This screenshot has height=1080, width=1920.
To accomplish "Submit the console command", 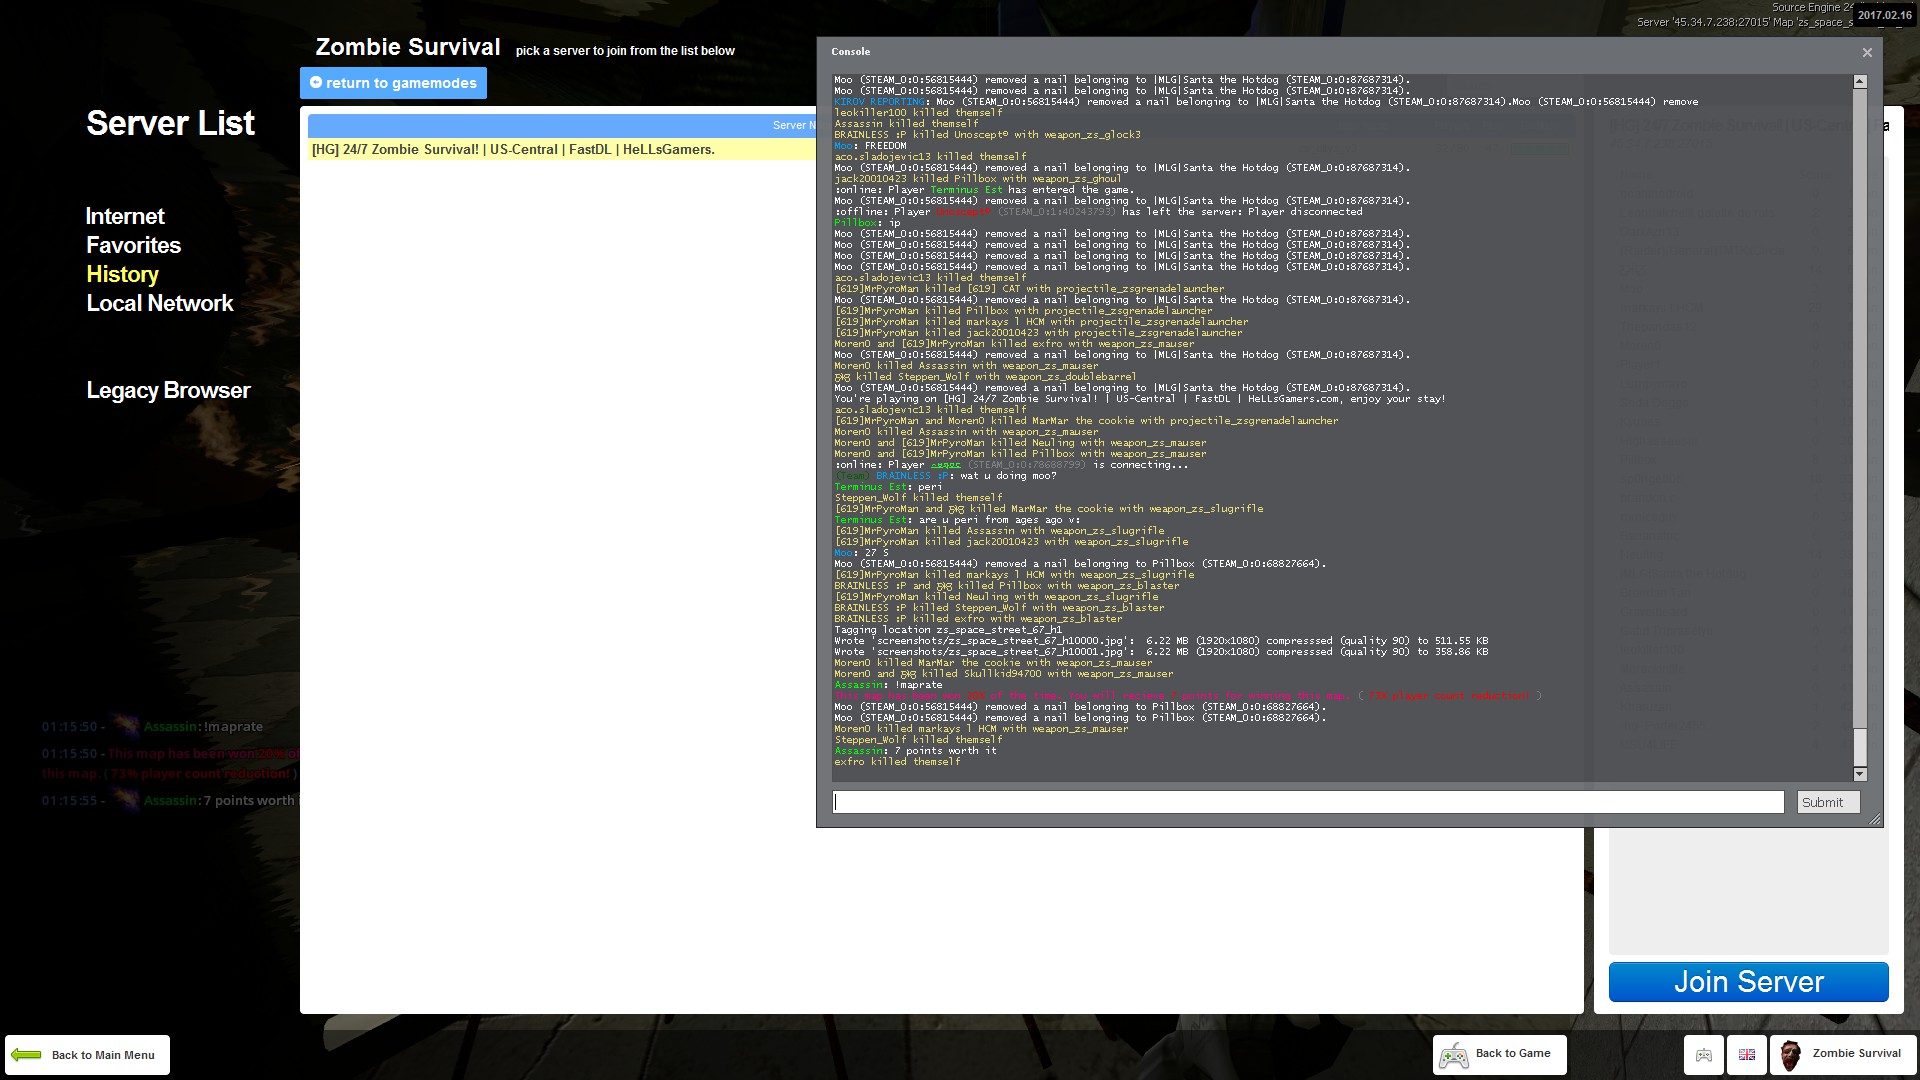I will (x=1828, y=802).
